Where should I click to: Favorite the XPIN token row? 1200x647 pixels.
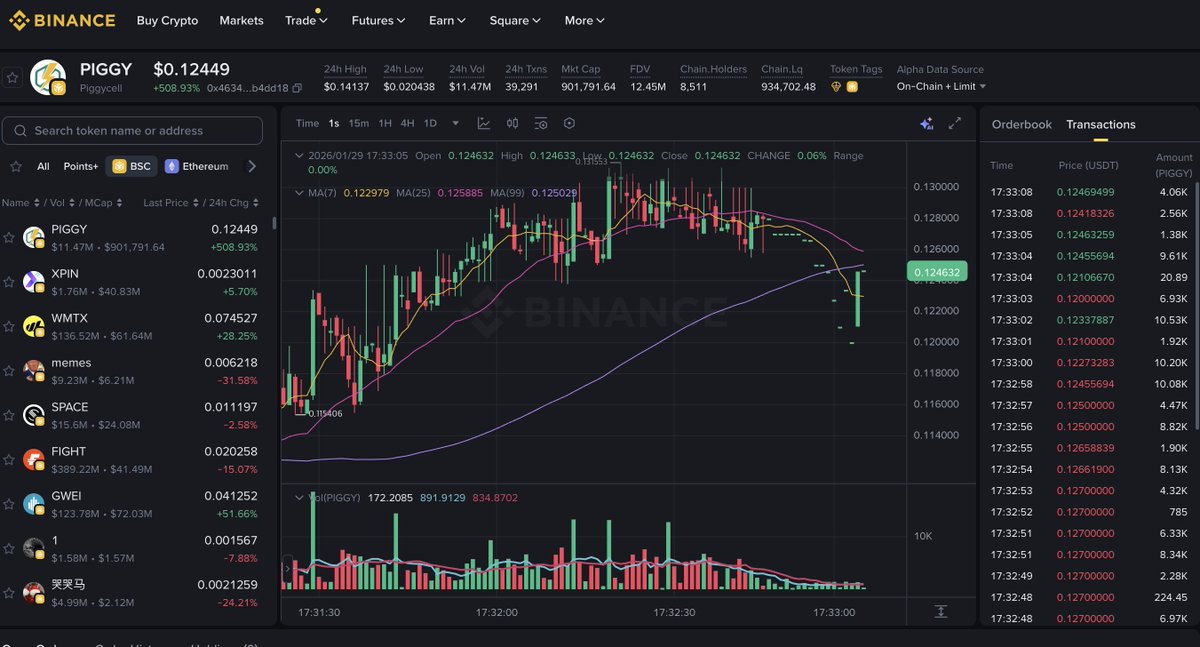click(9, 281)
